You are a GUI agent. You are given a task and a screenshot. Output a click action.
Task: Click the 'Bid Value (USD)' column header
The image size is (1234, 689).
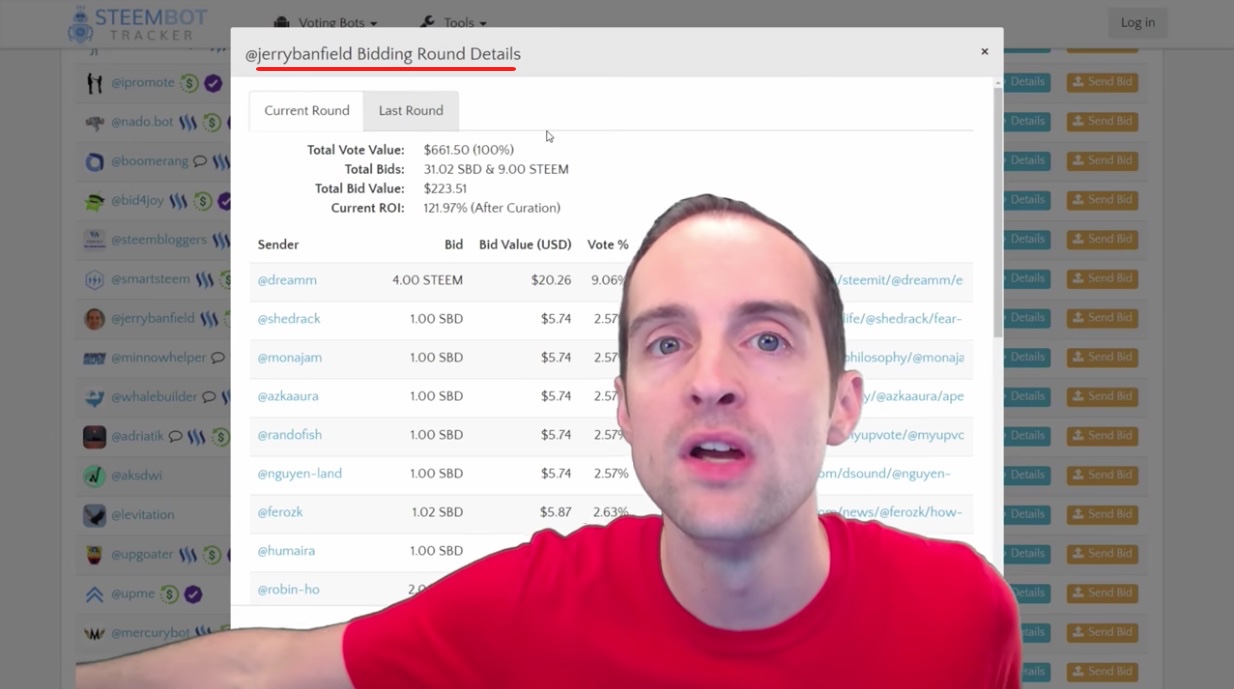click(x=525, y=245)
